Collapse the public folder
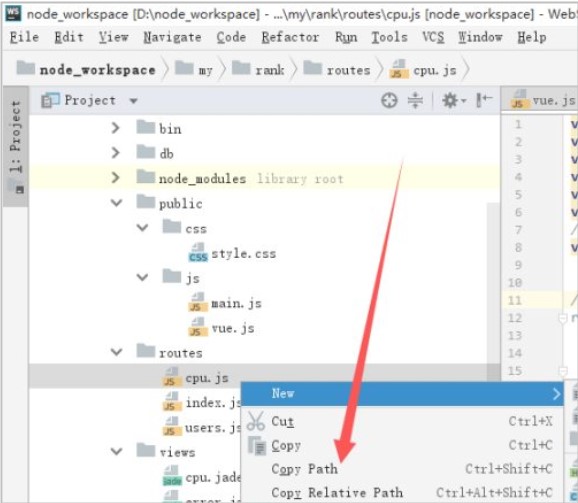This screenshot has height=503, width=578. click(x=116, y=203)
